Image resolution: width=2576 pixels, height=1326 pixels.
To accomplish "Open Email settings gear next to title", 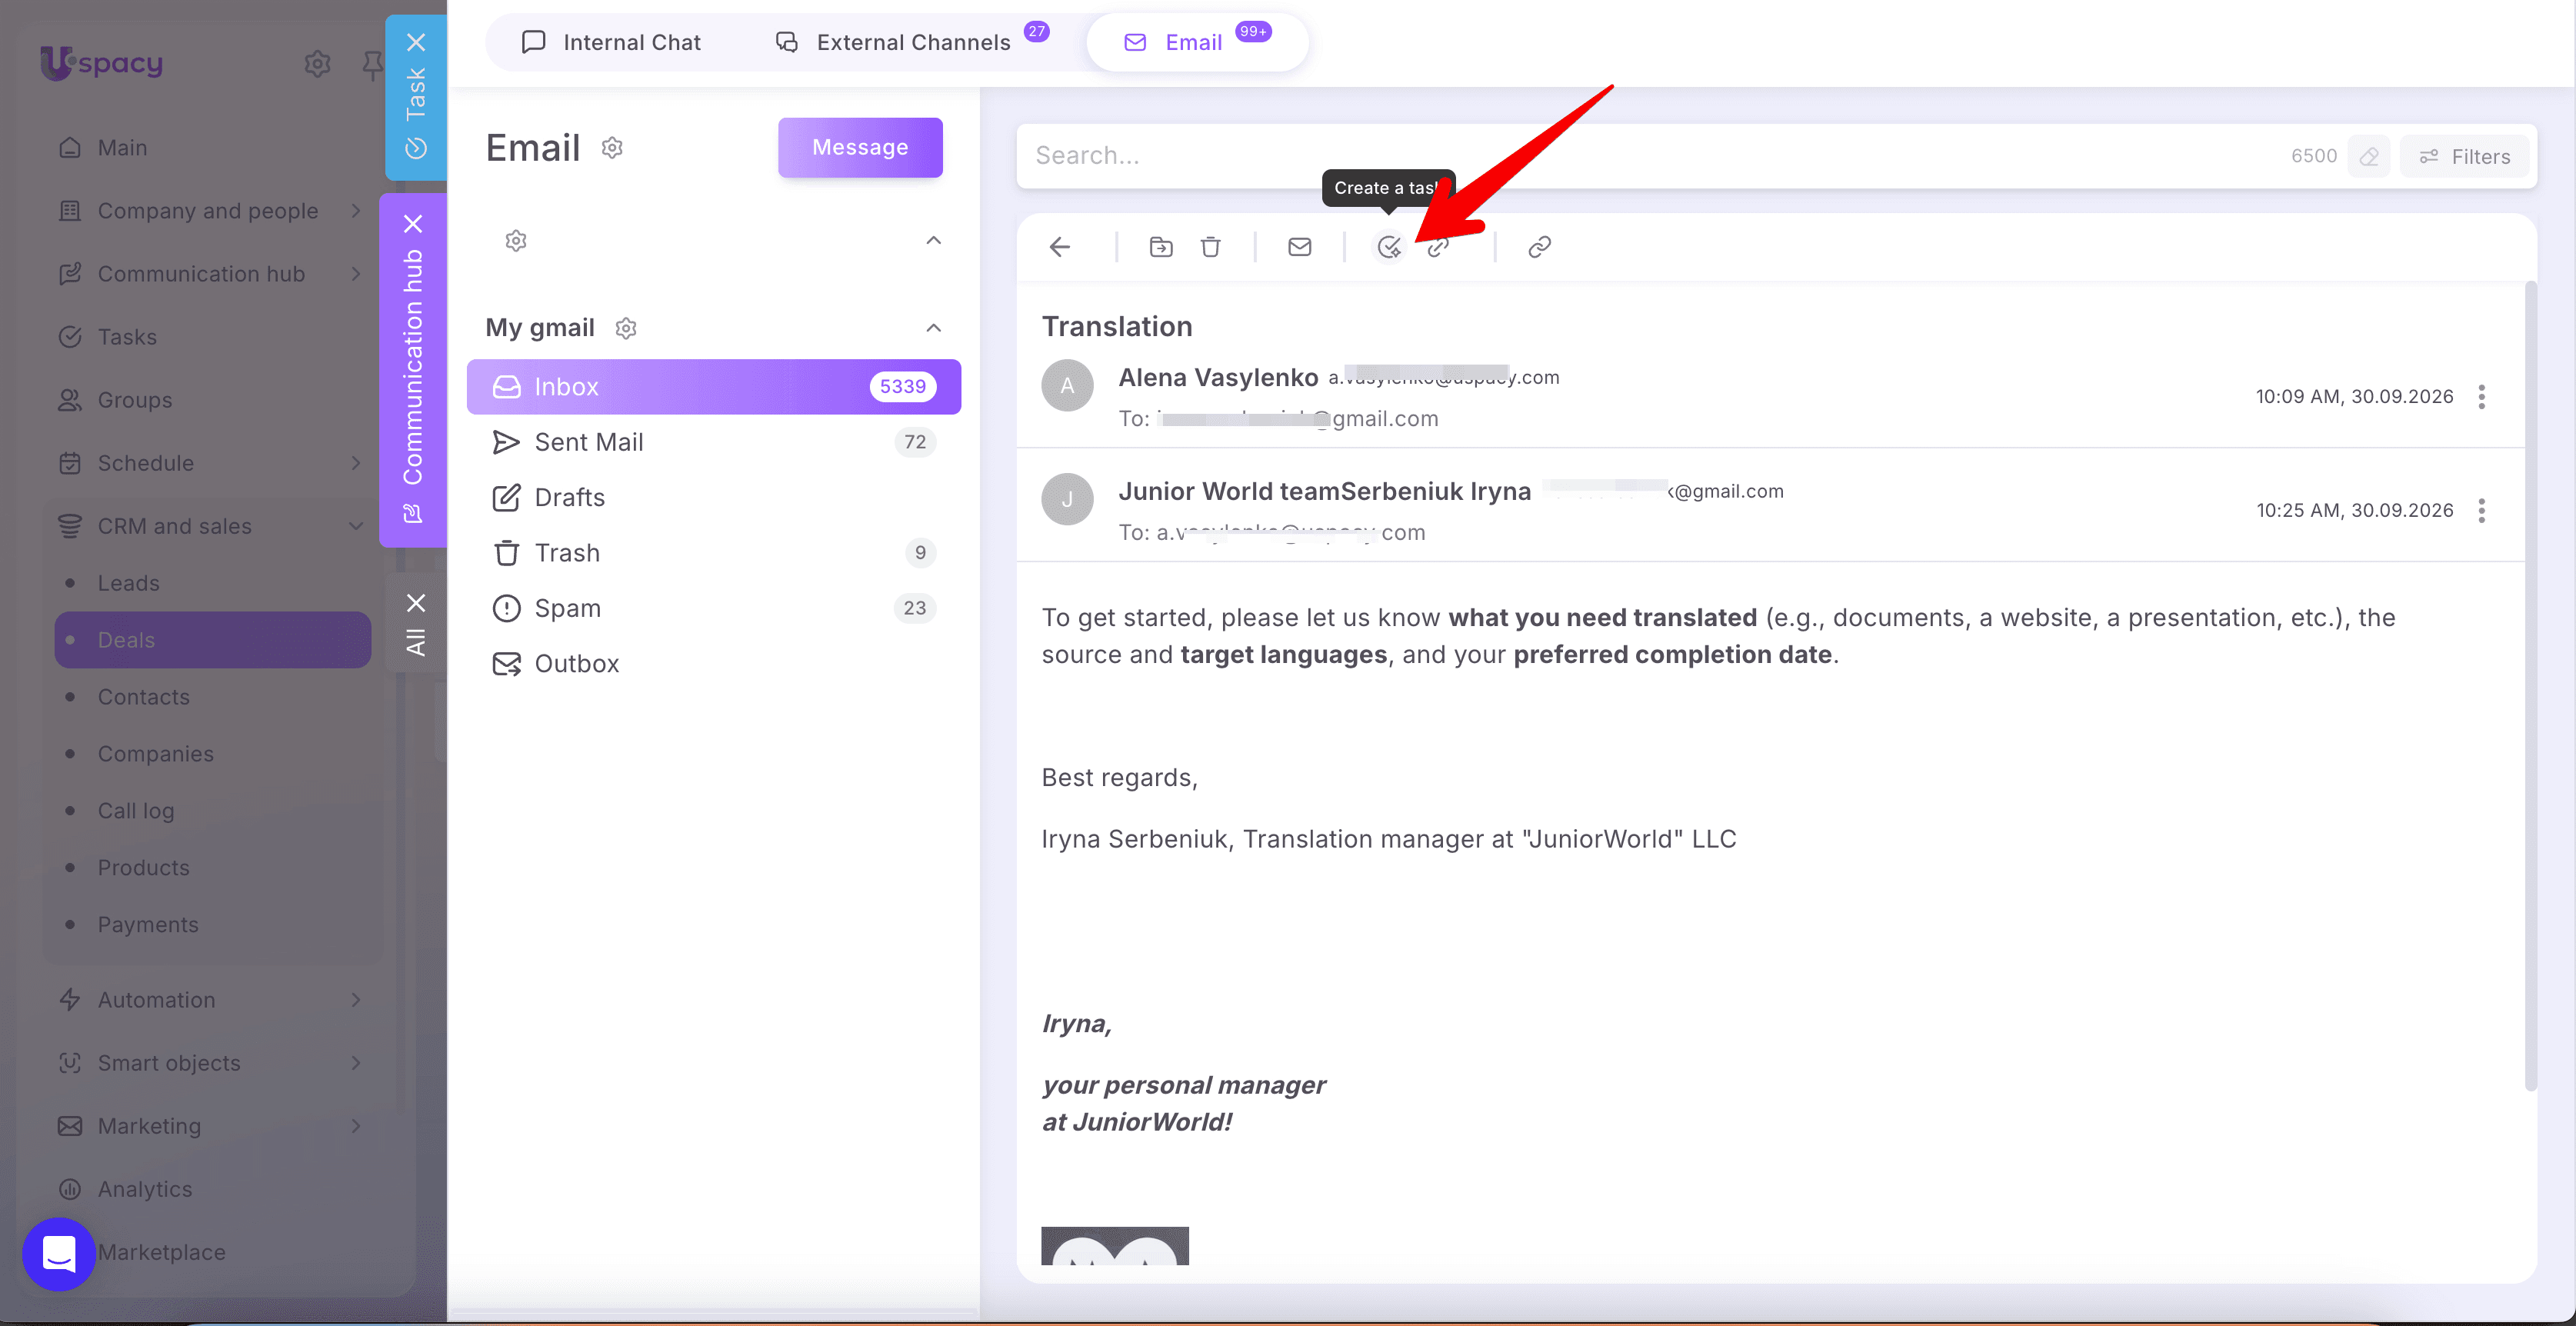I will (x=612, y=148).
